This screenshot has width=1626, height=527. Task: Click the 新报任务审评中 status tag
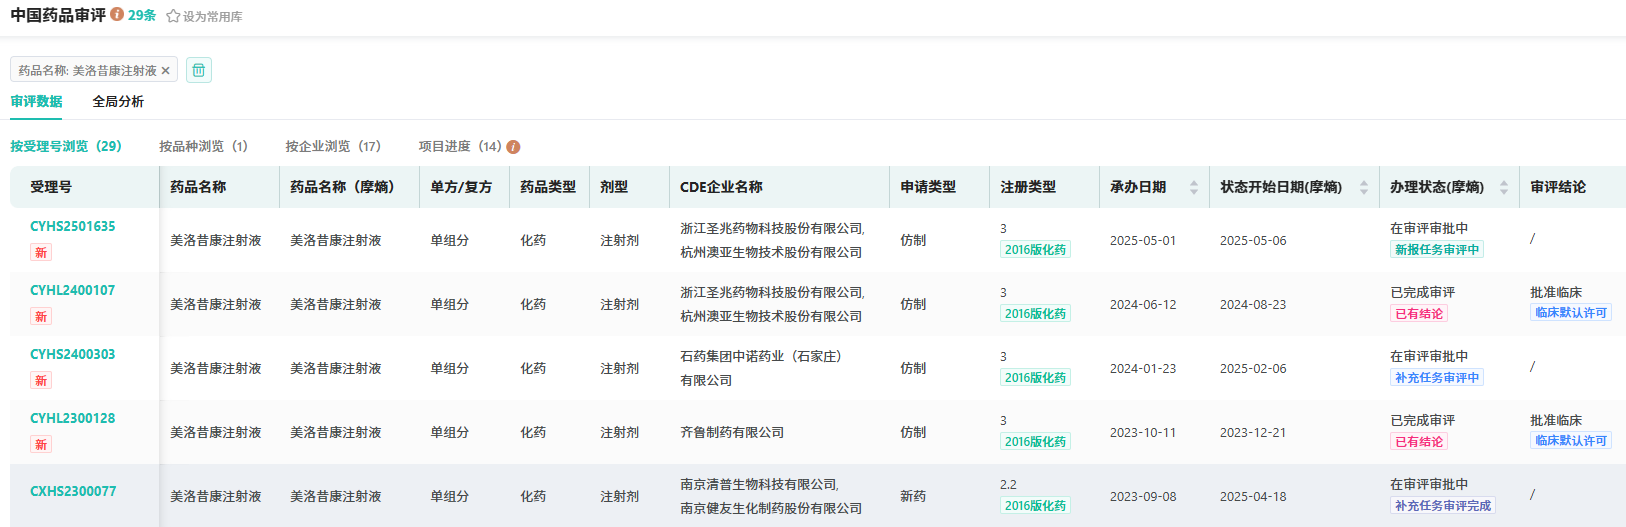click(x=1436, y=250)
